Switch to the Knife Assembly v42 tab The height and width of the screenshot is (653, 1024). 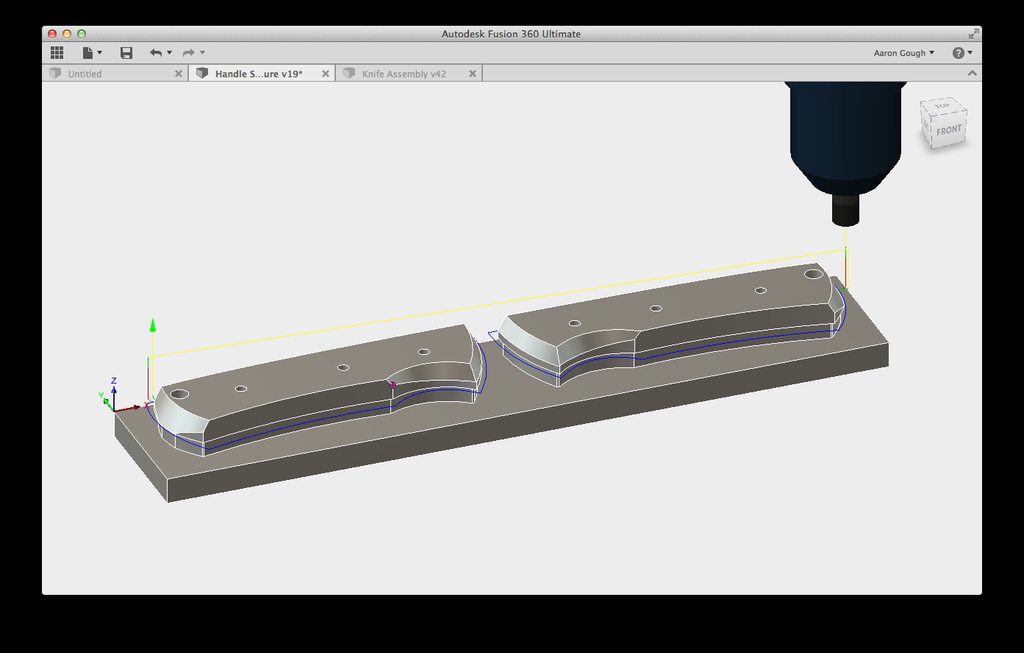[403, 74]
